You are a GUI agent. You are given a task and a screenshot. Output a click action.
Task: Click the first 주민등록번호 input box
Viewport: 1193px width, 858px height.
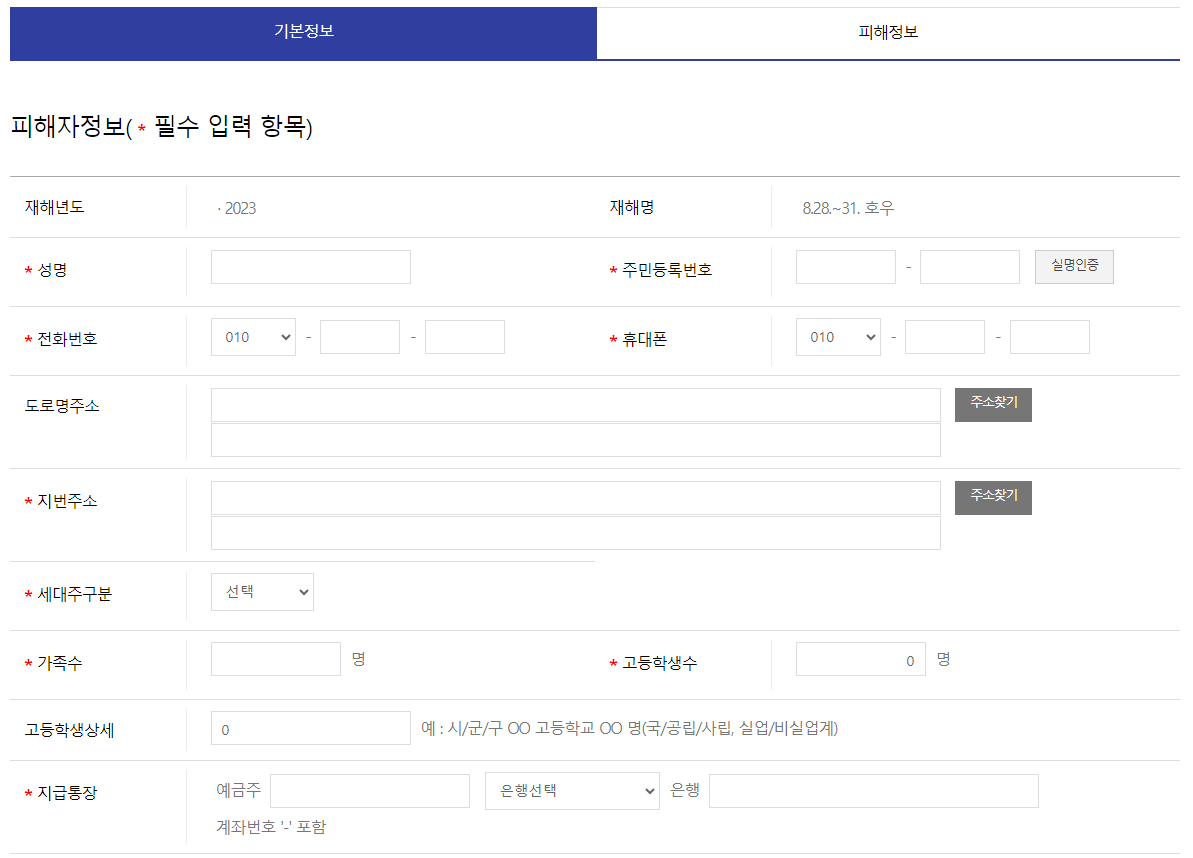point(845,266)
